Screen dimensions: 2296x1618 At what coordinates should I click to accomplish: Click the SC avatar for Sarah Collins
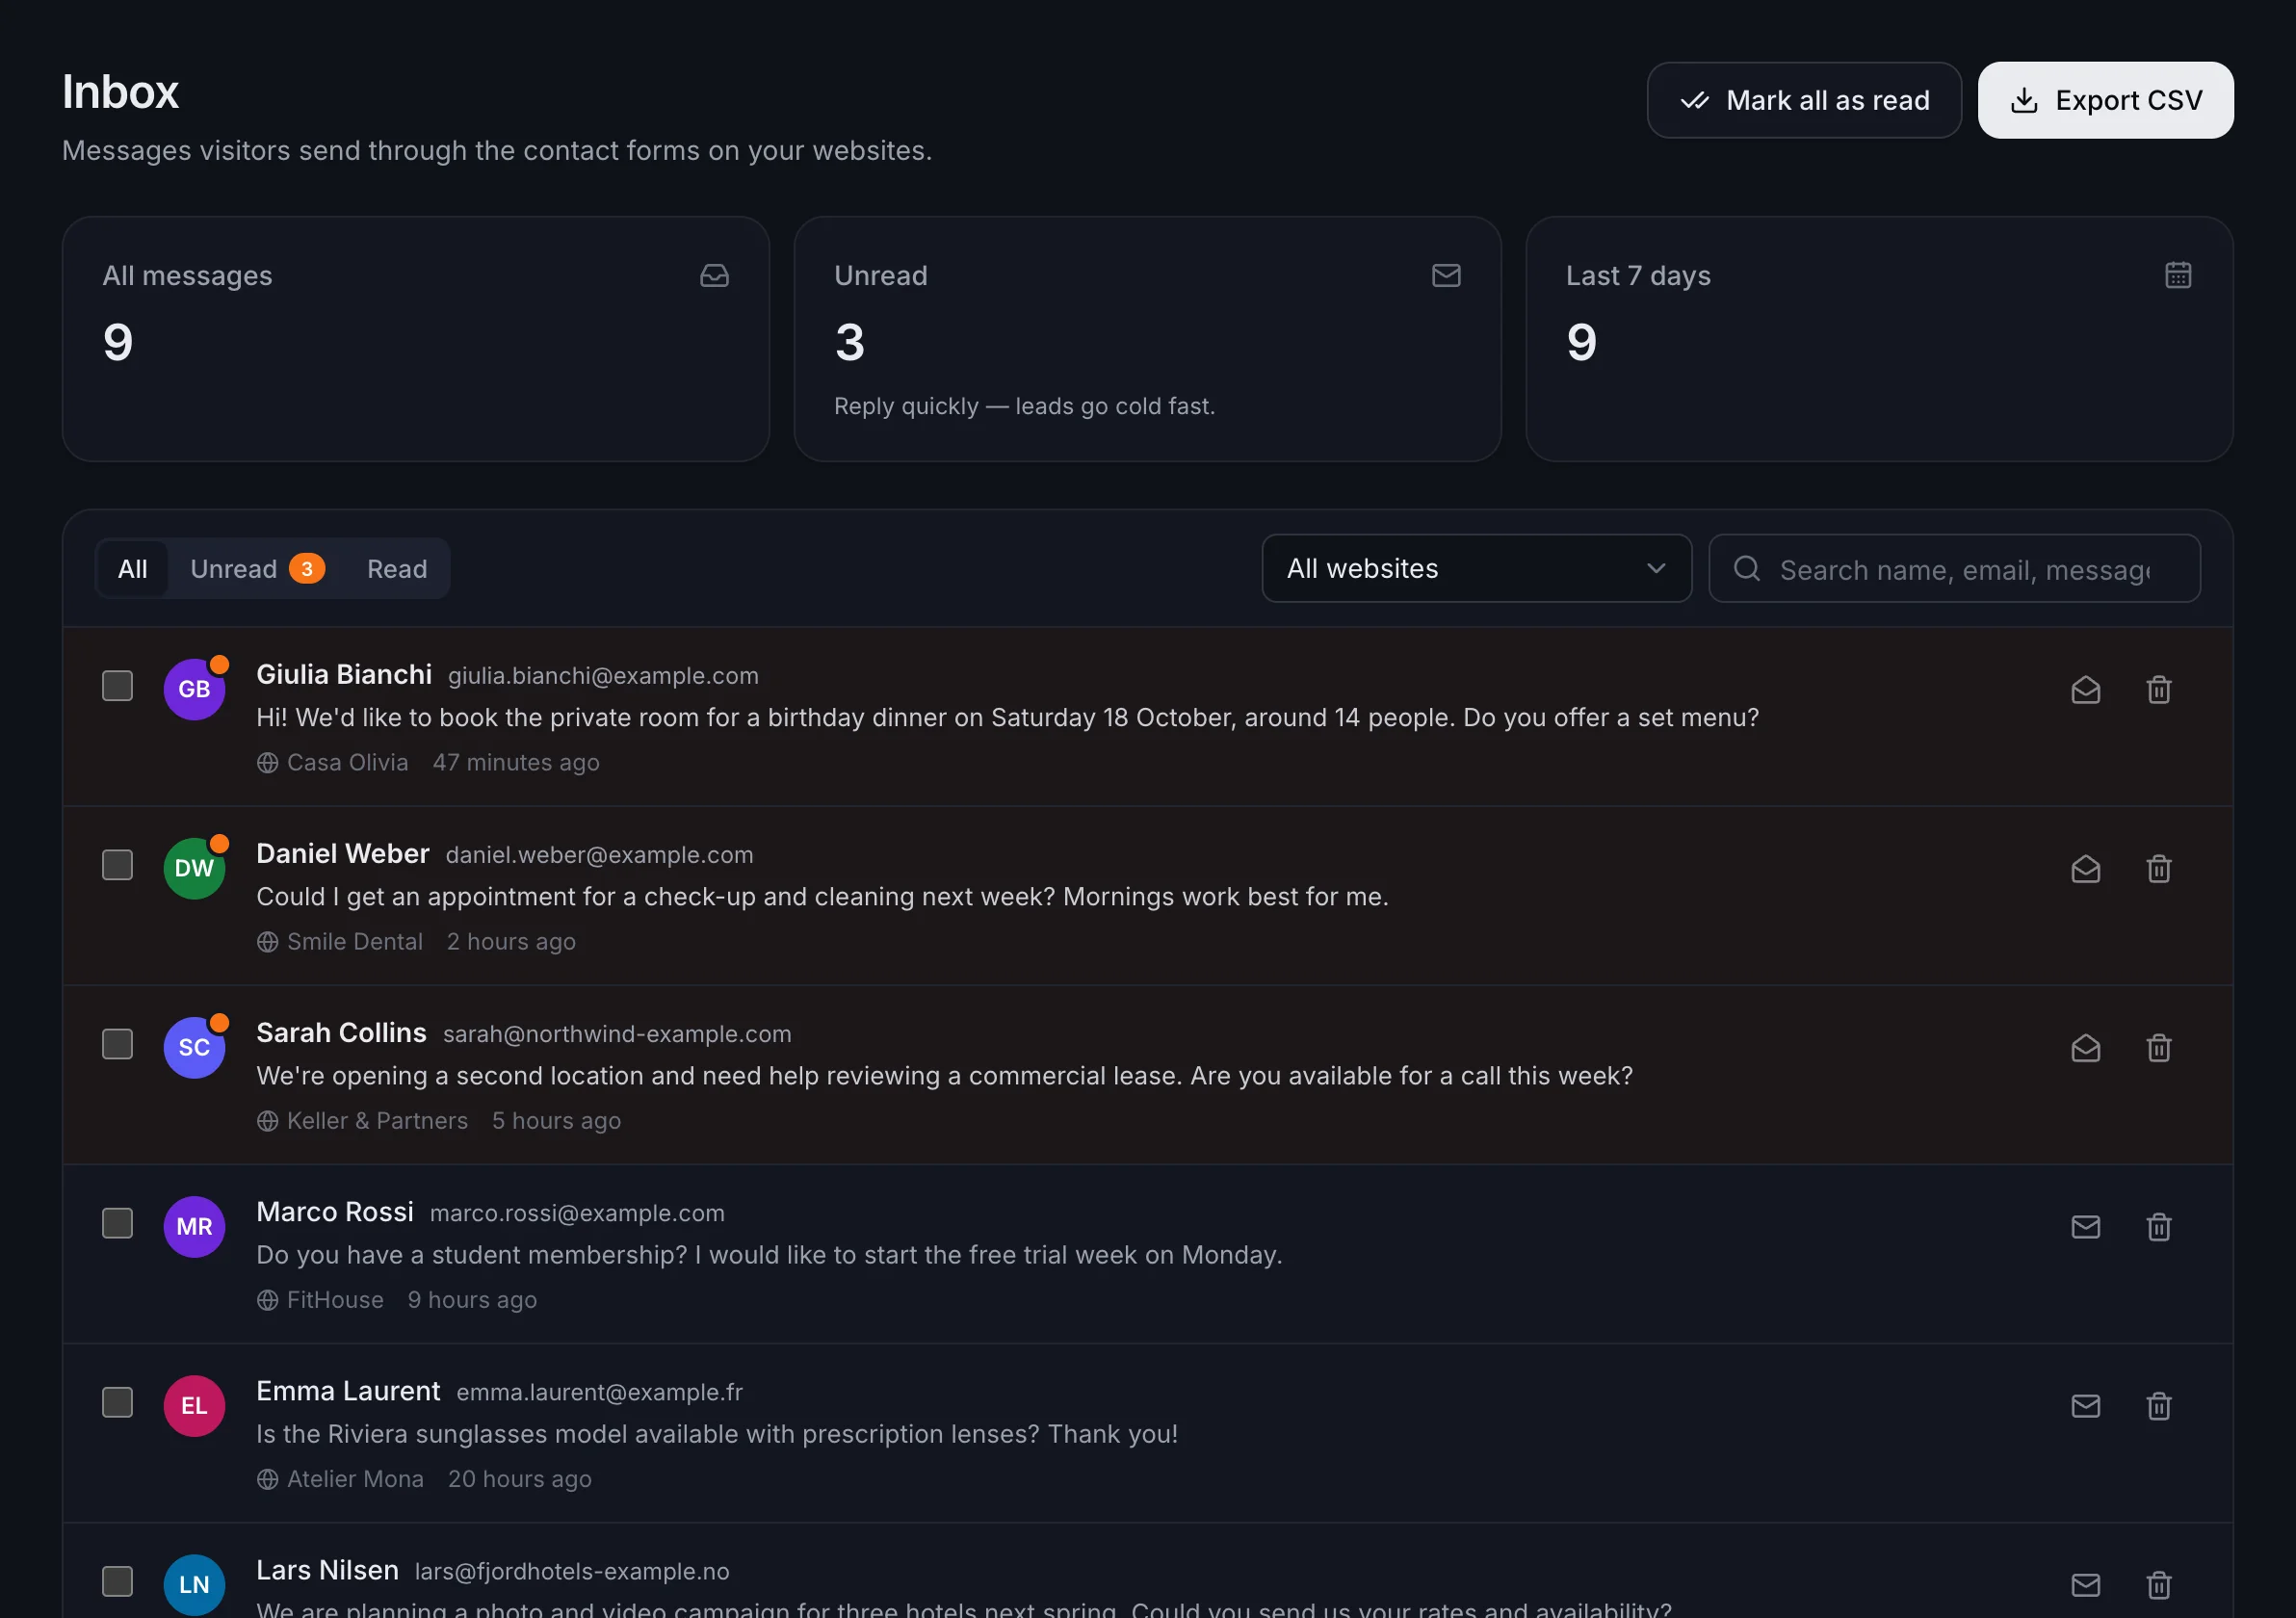tap(194, 1047)
